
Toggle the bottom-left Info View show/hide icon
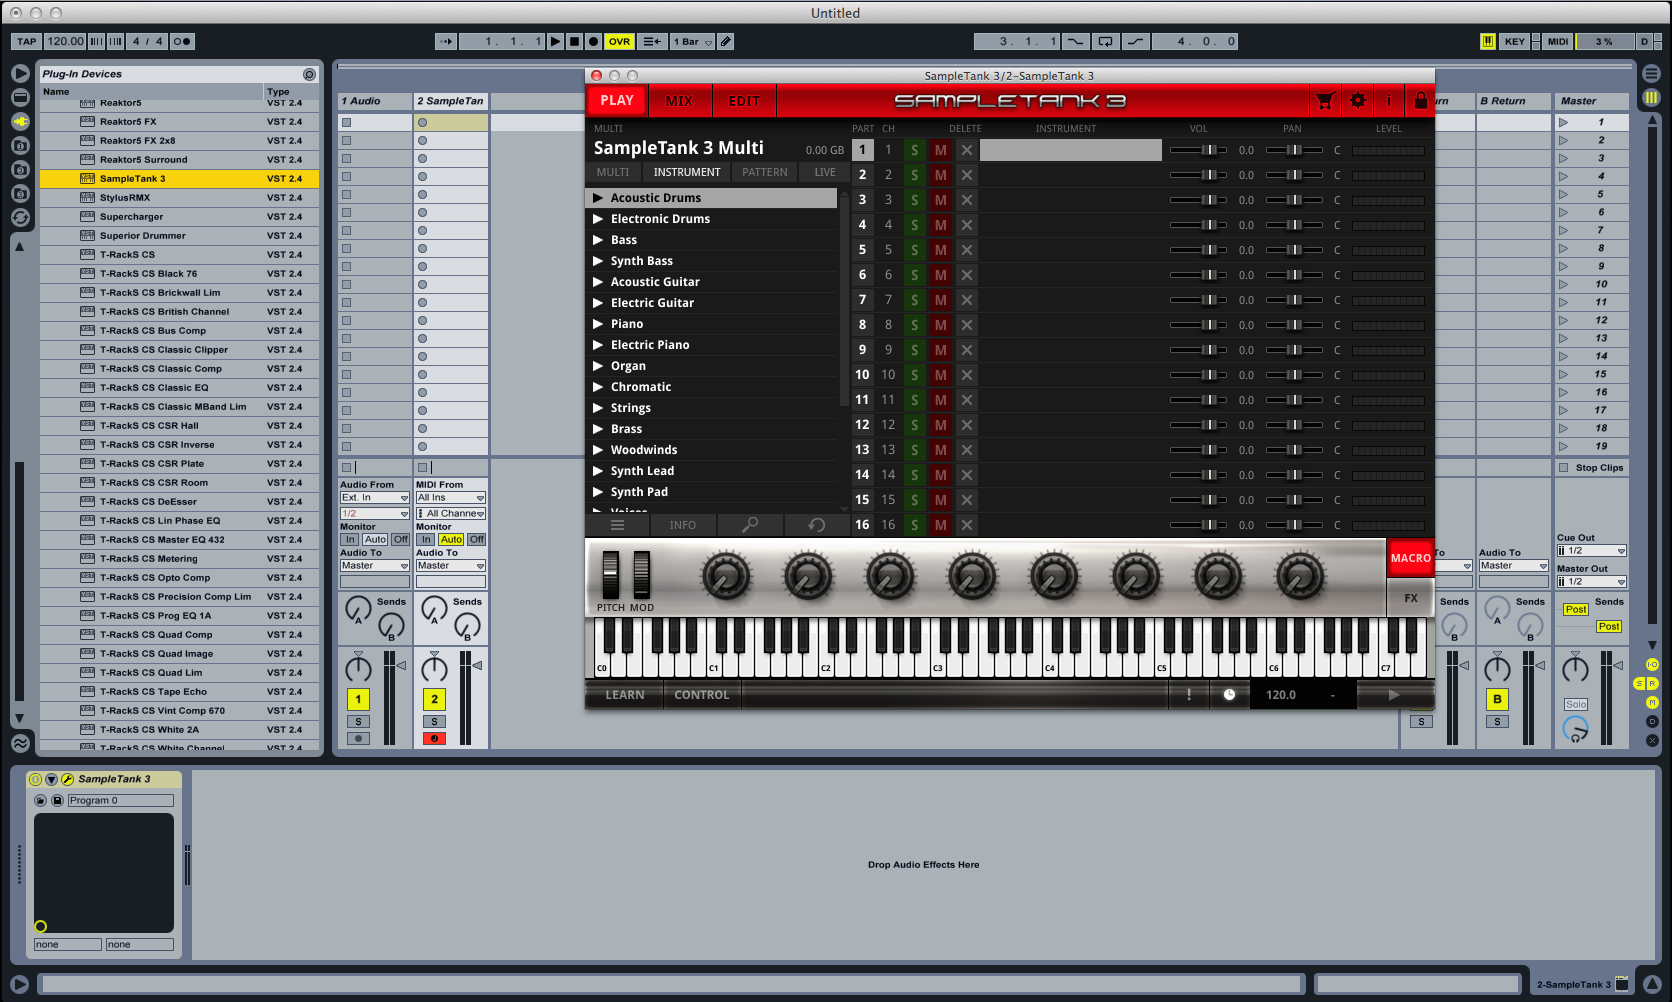(19, 984)
